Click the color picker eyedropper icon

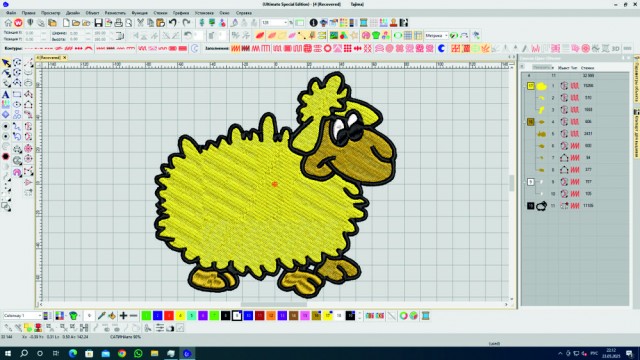click(x=101, y=316)
